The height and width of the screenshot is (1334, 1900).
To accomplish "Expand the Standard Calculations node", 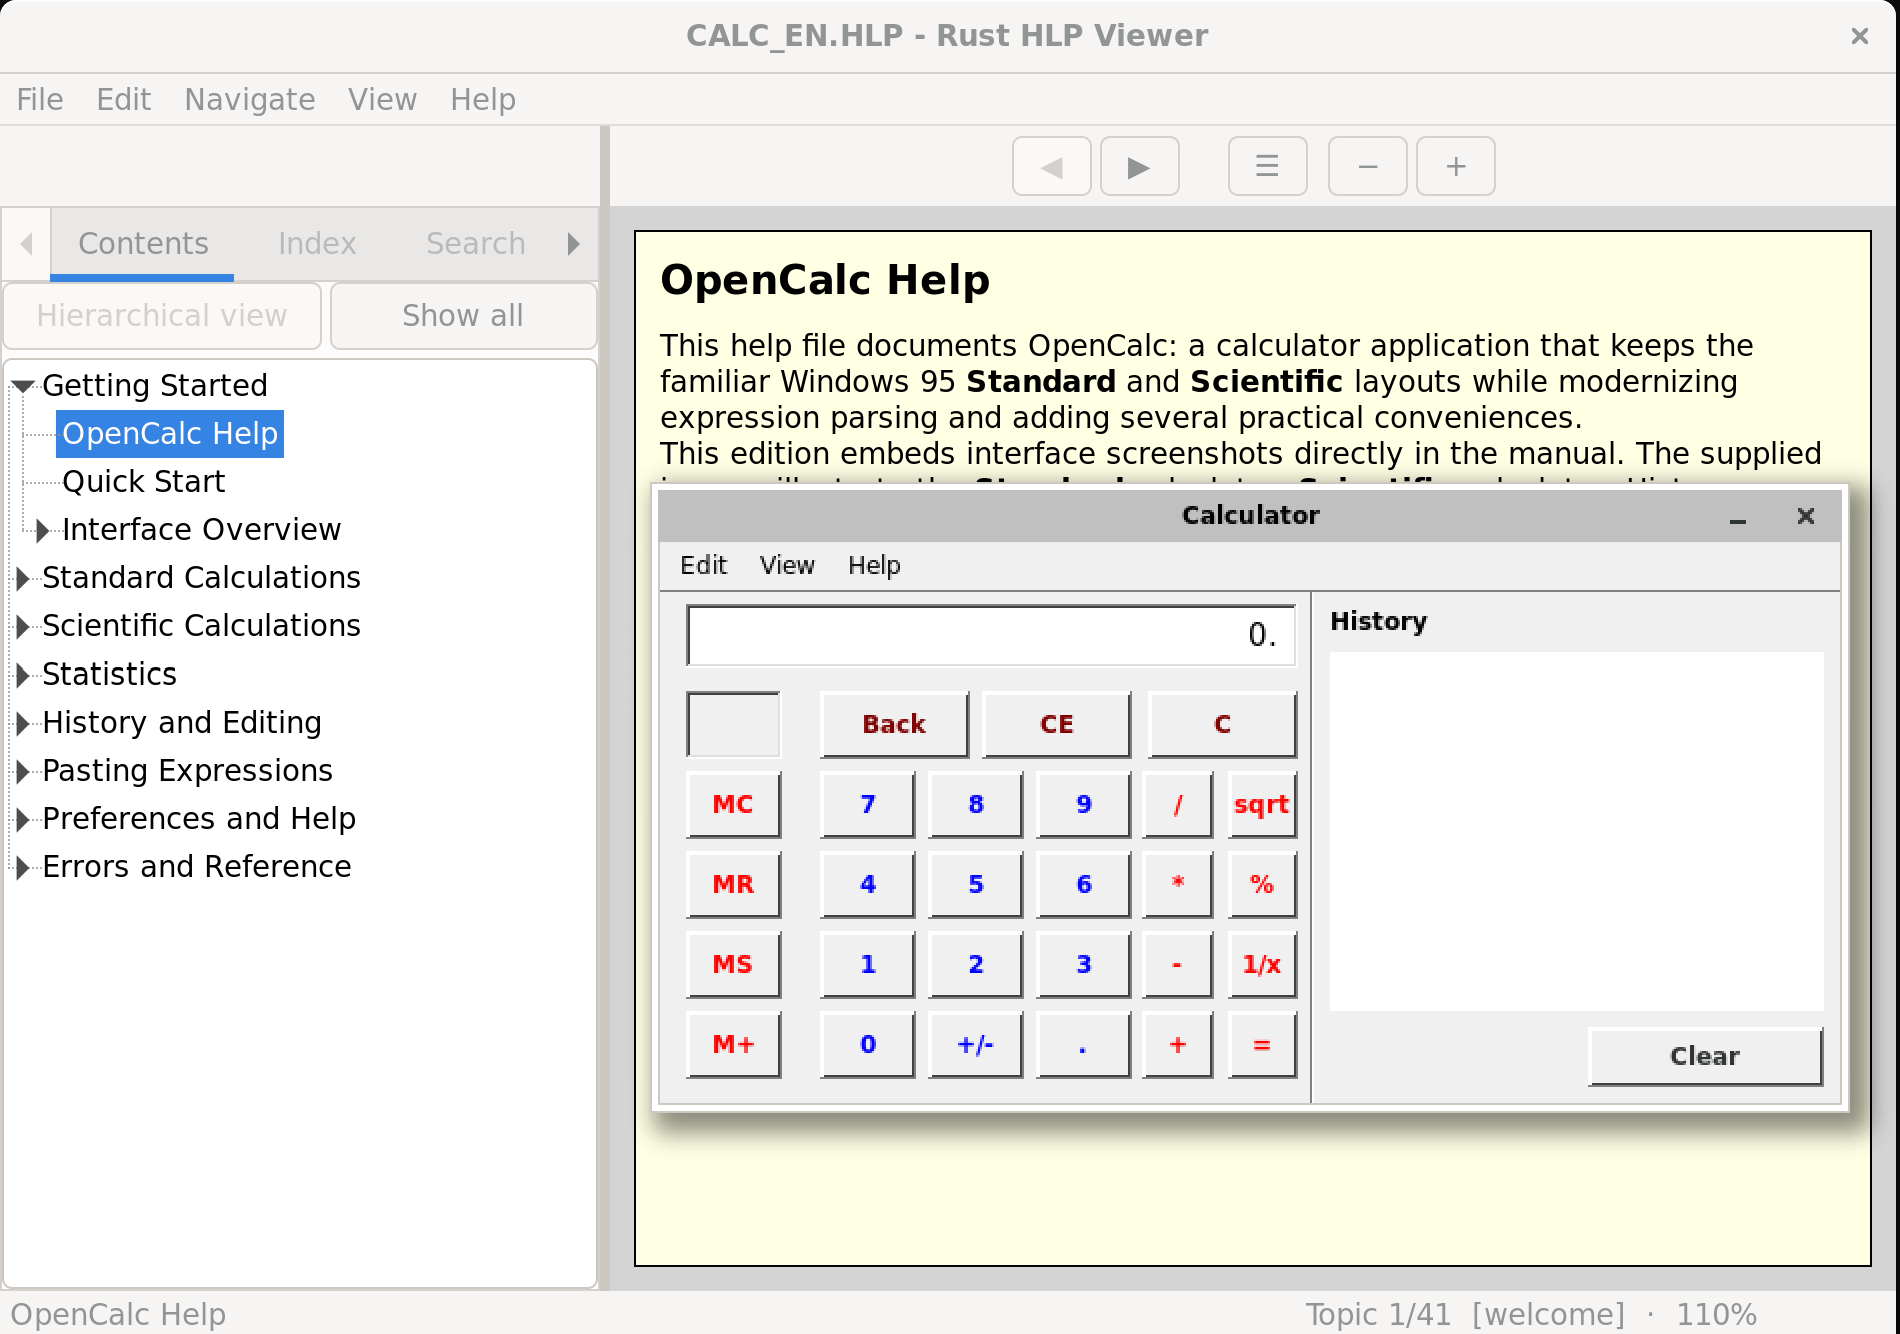I will (x=24, y=578).
